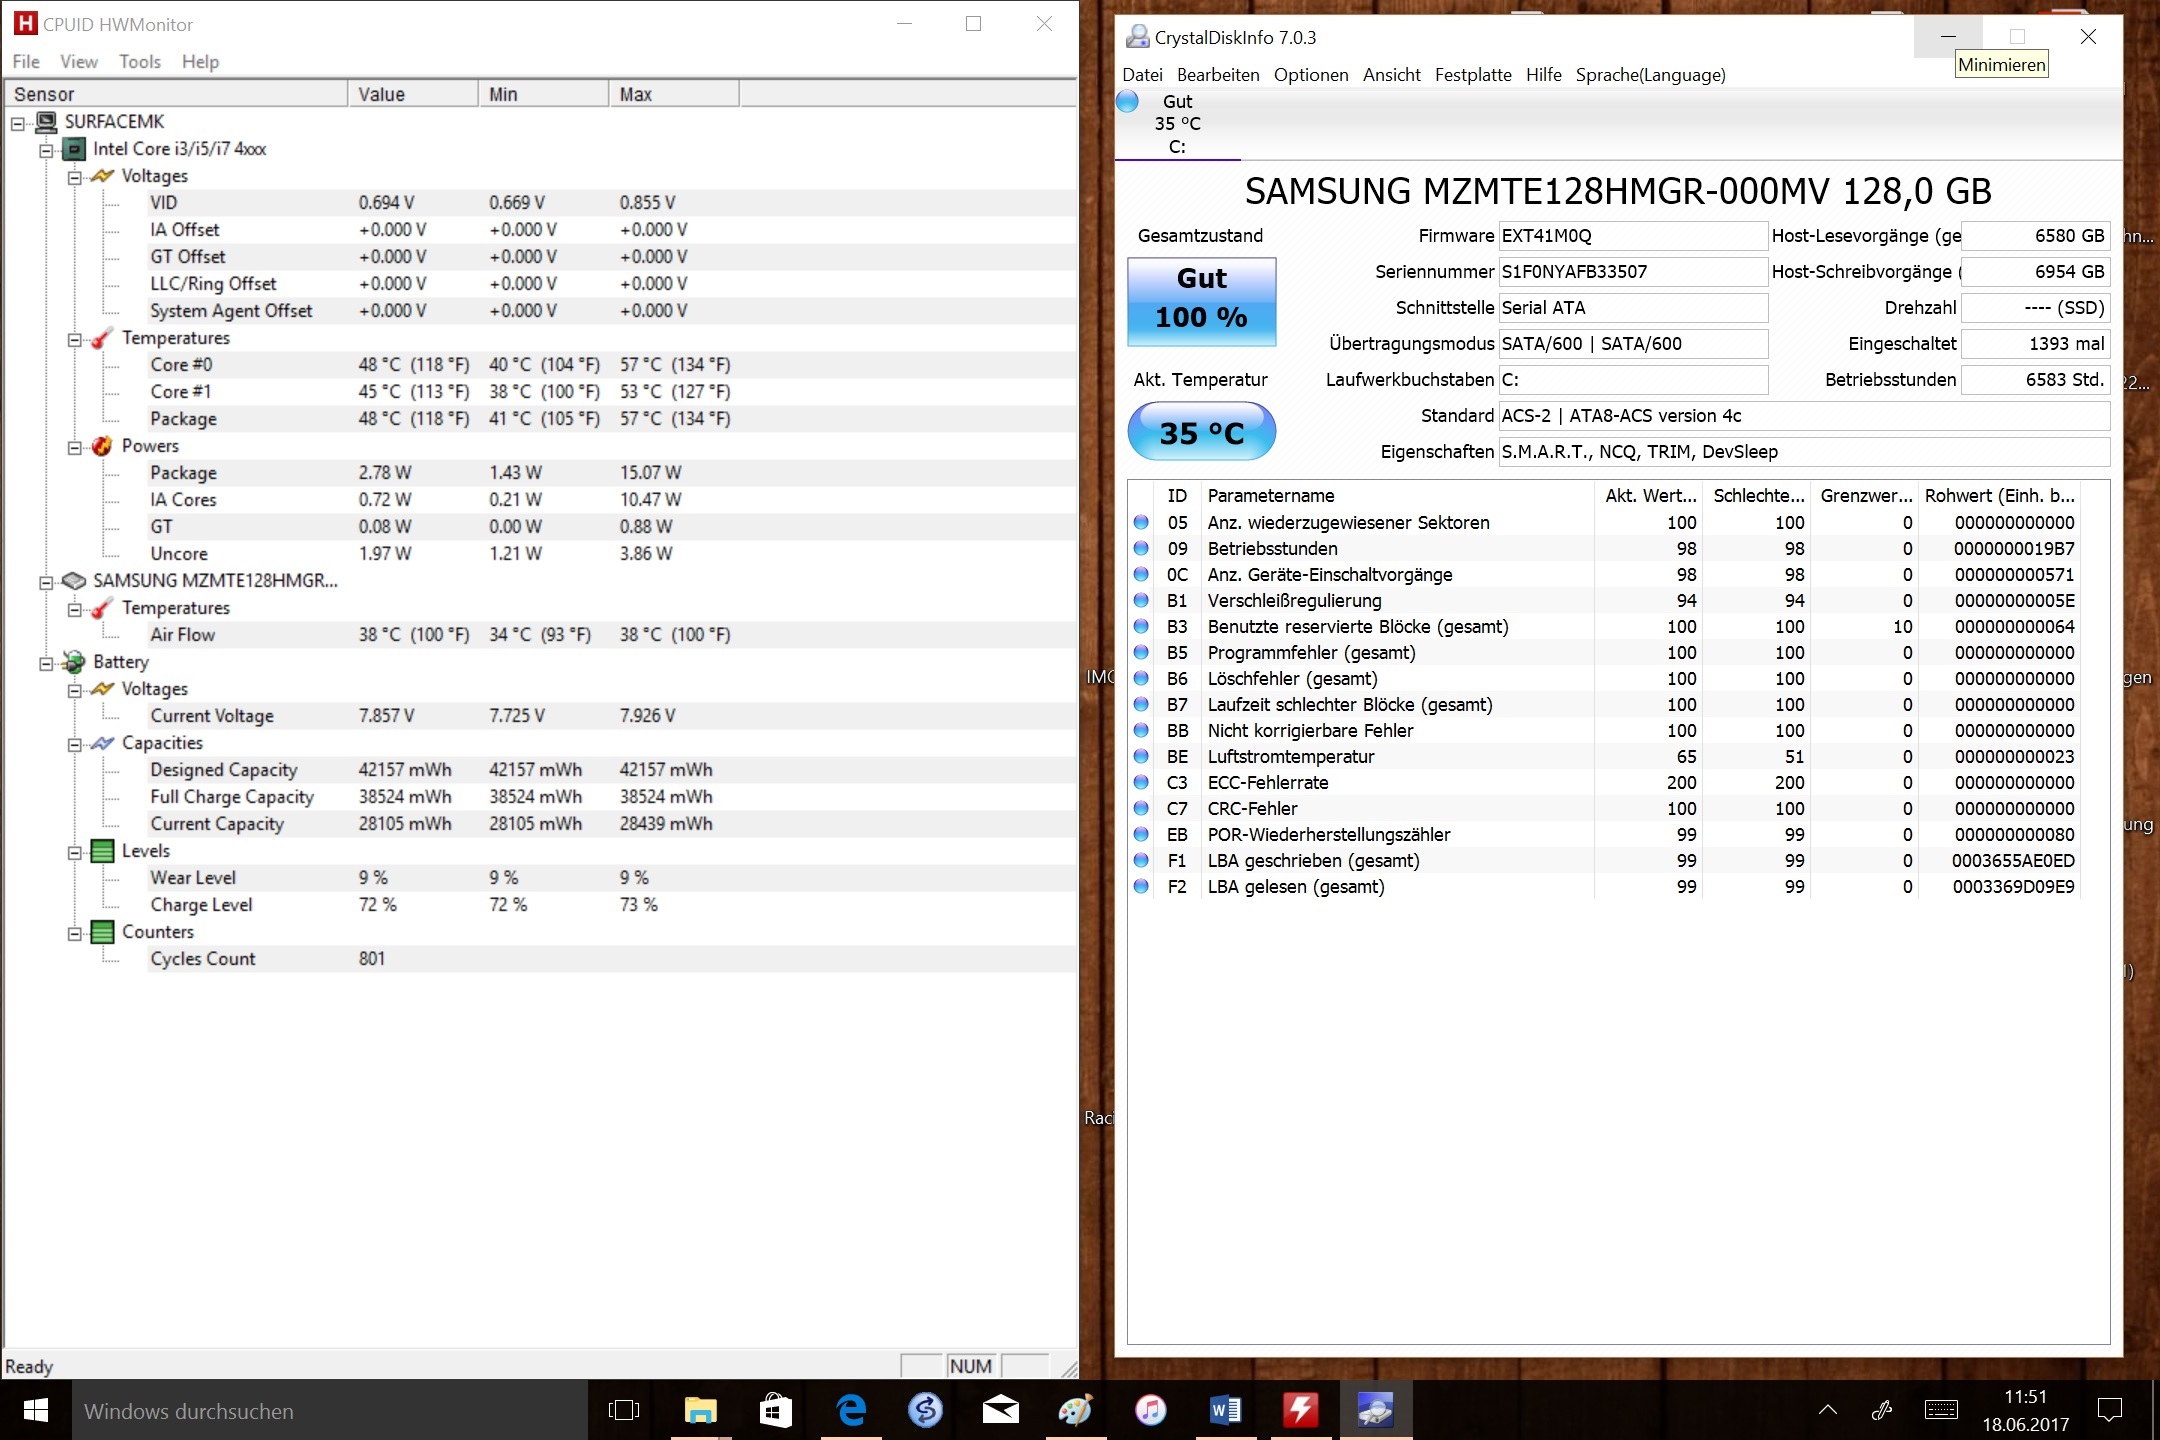Click the Battery icon in sensor tree

point(73,662)
